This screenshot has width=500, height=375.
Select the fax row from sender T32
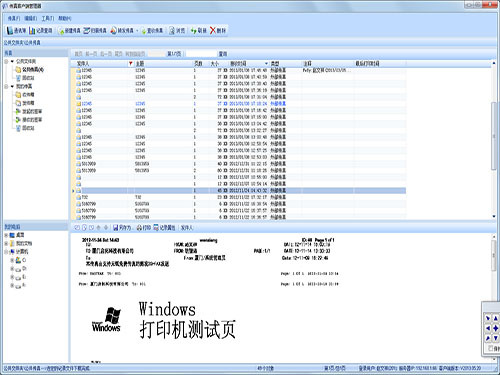tap(238, 197)
